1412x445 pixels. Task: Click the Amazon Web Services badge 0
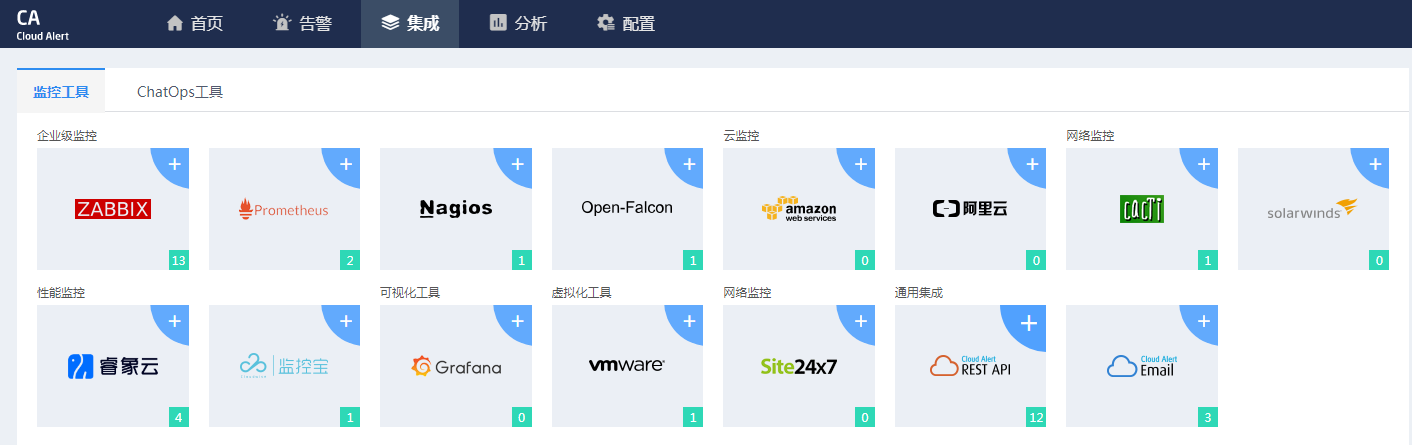pyautogui.click(x=865, y=261)
